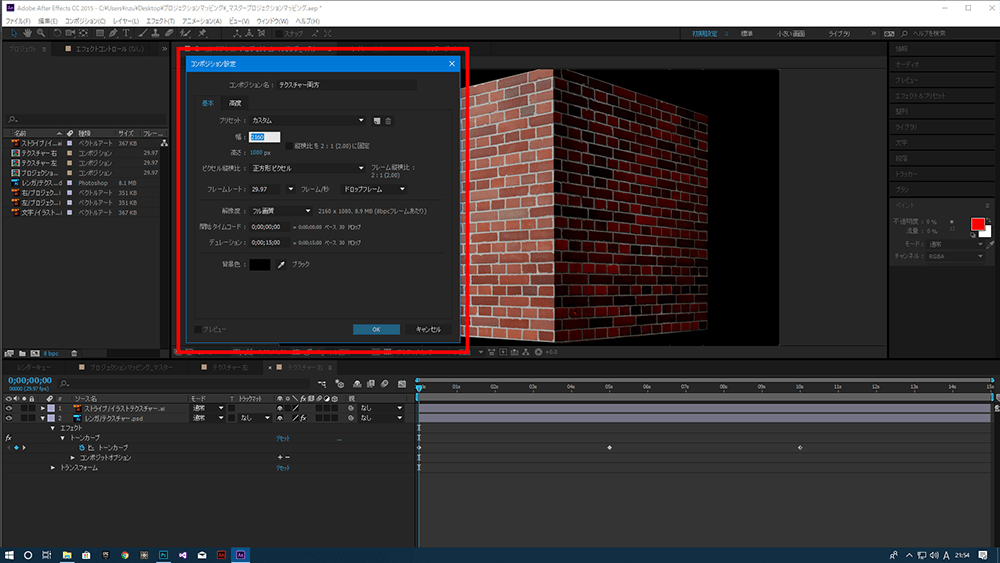The width and height of the screenshot is (1000, 563).
Task: Click the delete preset trash icon
Action: click(x=388, y=121)
